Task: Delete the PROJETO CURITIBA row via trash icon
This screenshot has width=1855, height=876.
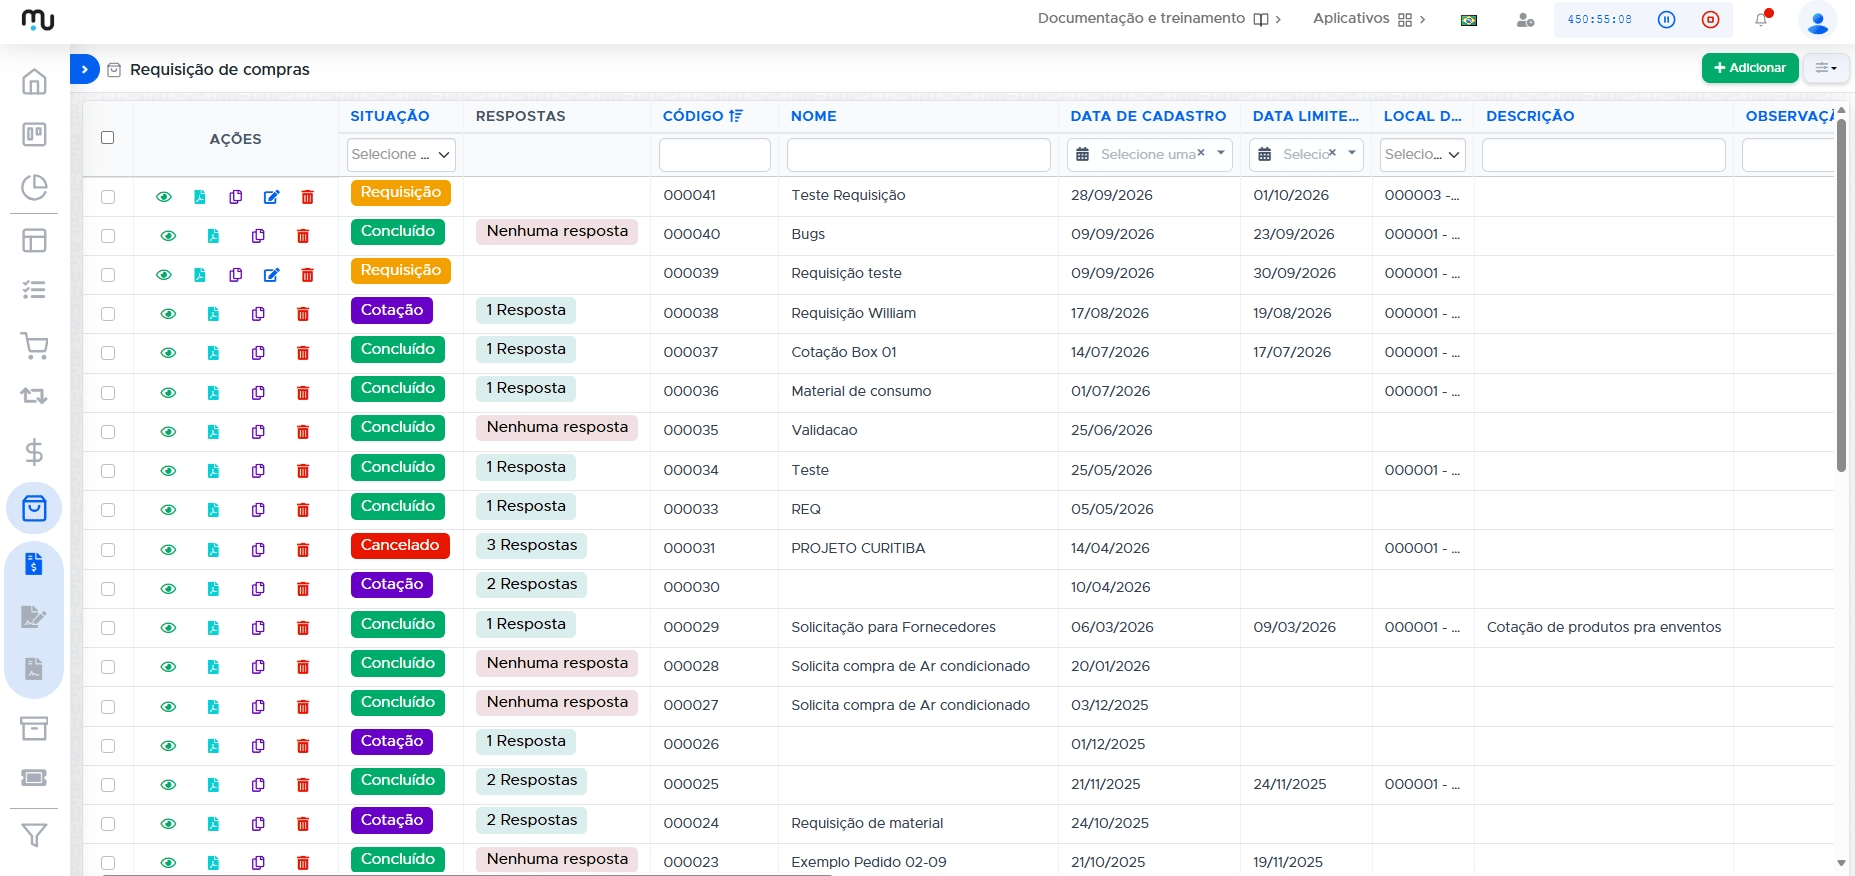Action: [x=303, y=550]
